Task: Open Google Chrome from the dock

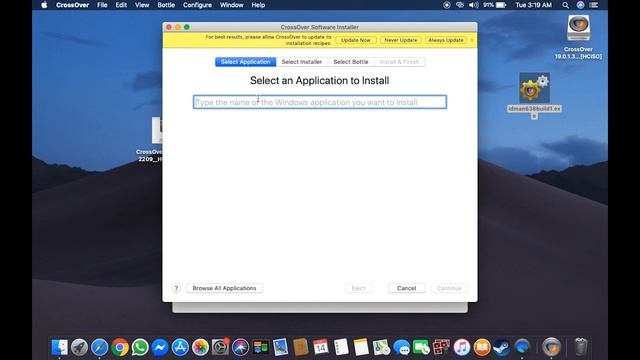Action: (x=120, y=347)
